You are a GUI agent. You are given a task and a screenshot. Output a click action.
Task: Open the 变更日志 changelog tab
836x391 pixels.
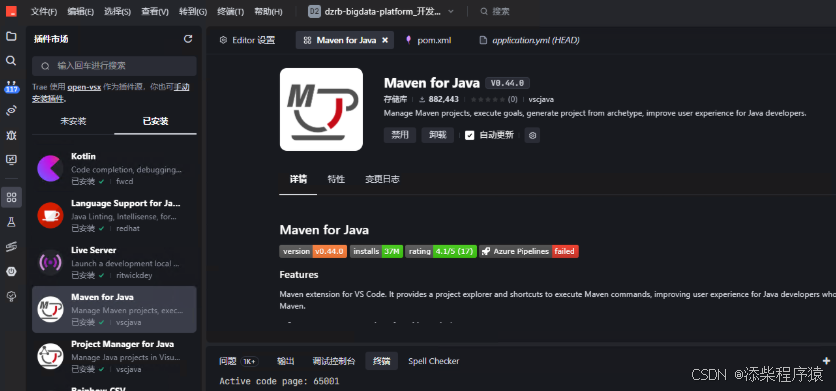tap(382, 179)
